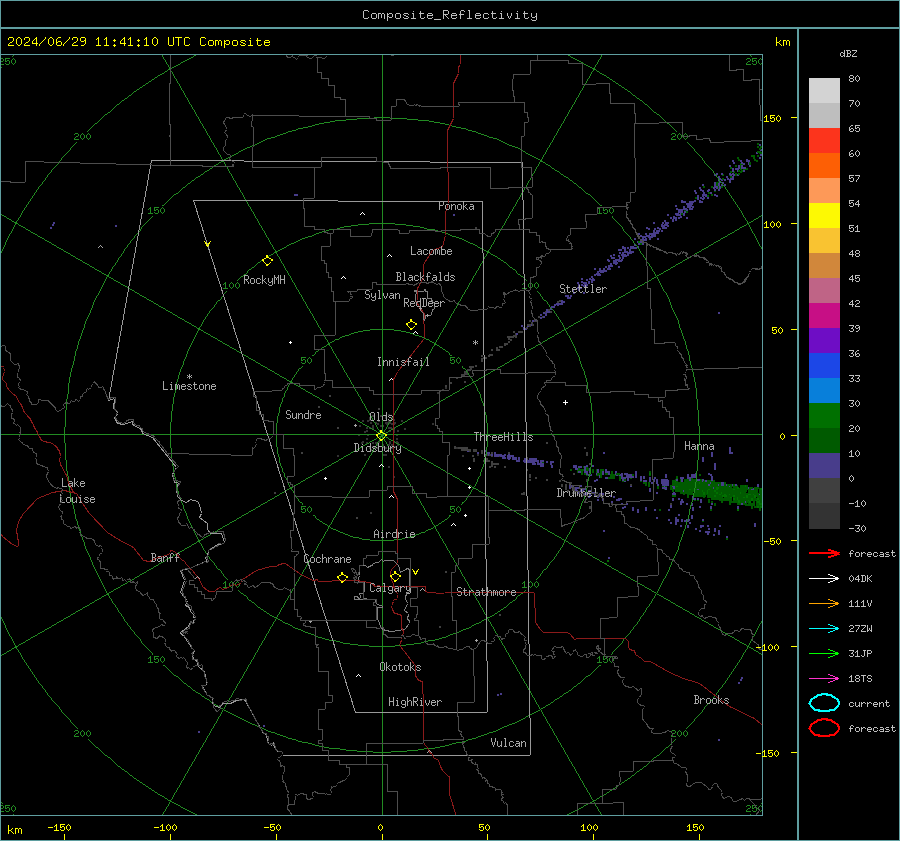This screenshot has height=841, width=900.
Task: Click the orange 111V arrow legend icon
Action: click(824, 603)
